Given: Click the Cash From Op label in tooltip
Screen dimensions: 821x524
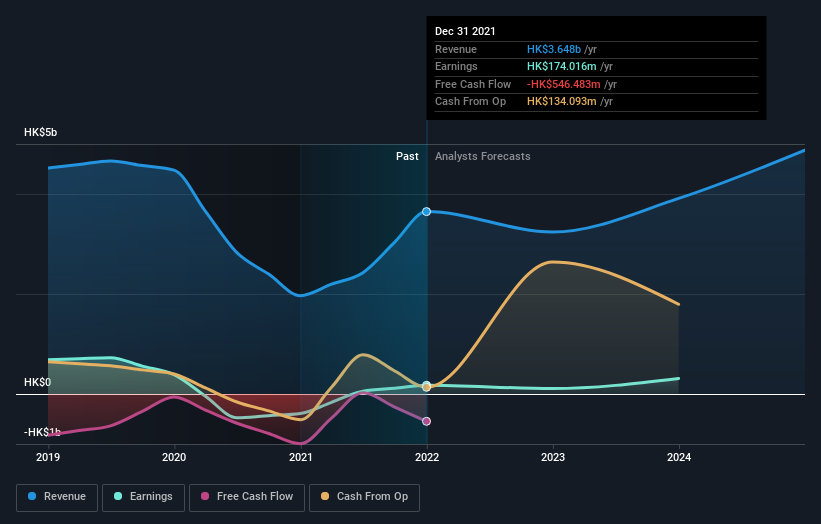Looking at the screenshot, I should tap(470, 102).
